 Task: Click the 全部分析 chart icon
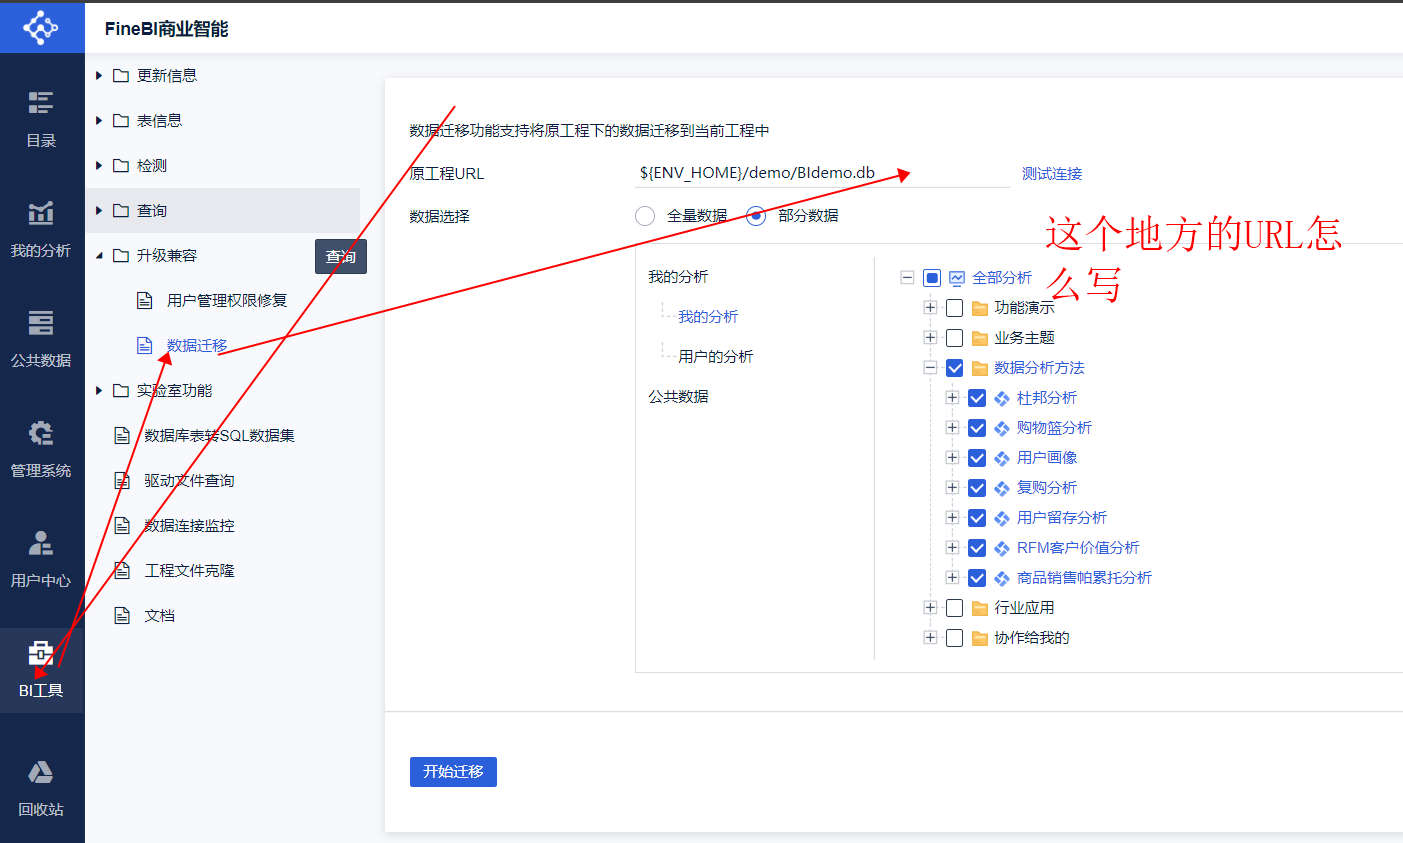[957, 278]
